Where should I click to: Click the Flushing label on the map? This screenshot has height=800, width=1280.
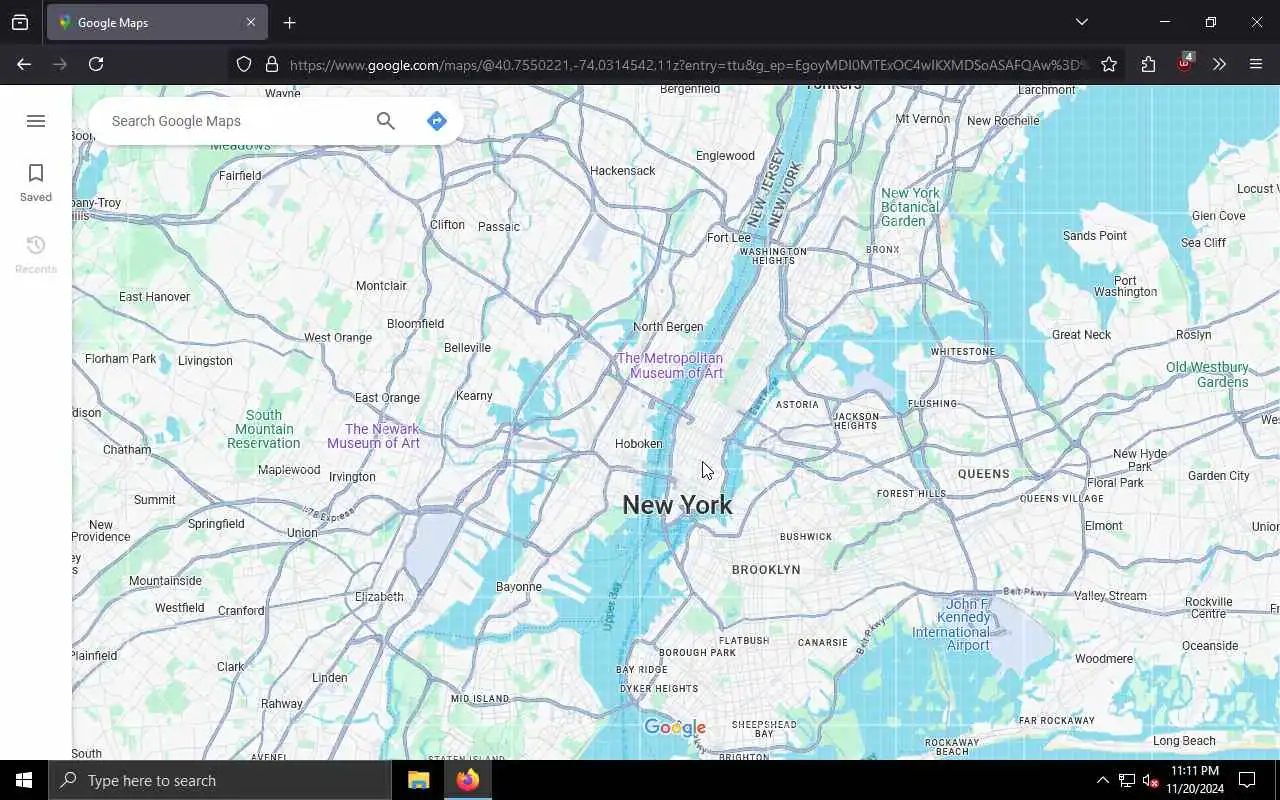(932, 404)
